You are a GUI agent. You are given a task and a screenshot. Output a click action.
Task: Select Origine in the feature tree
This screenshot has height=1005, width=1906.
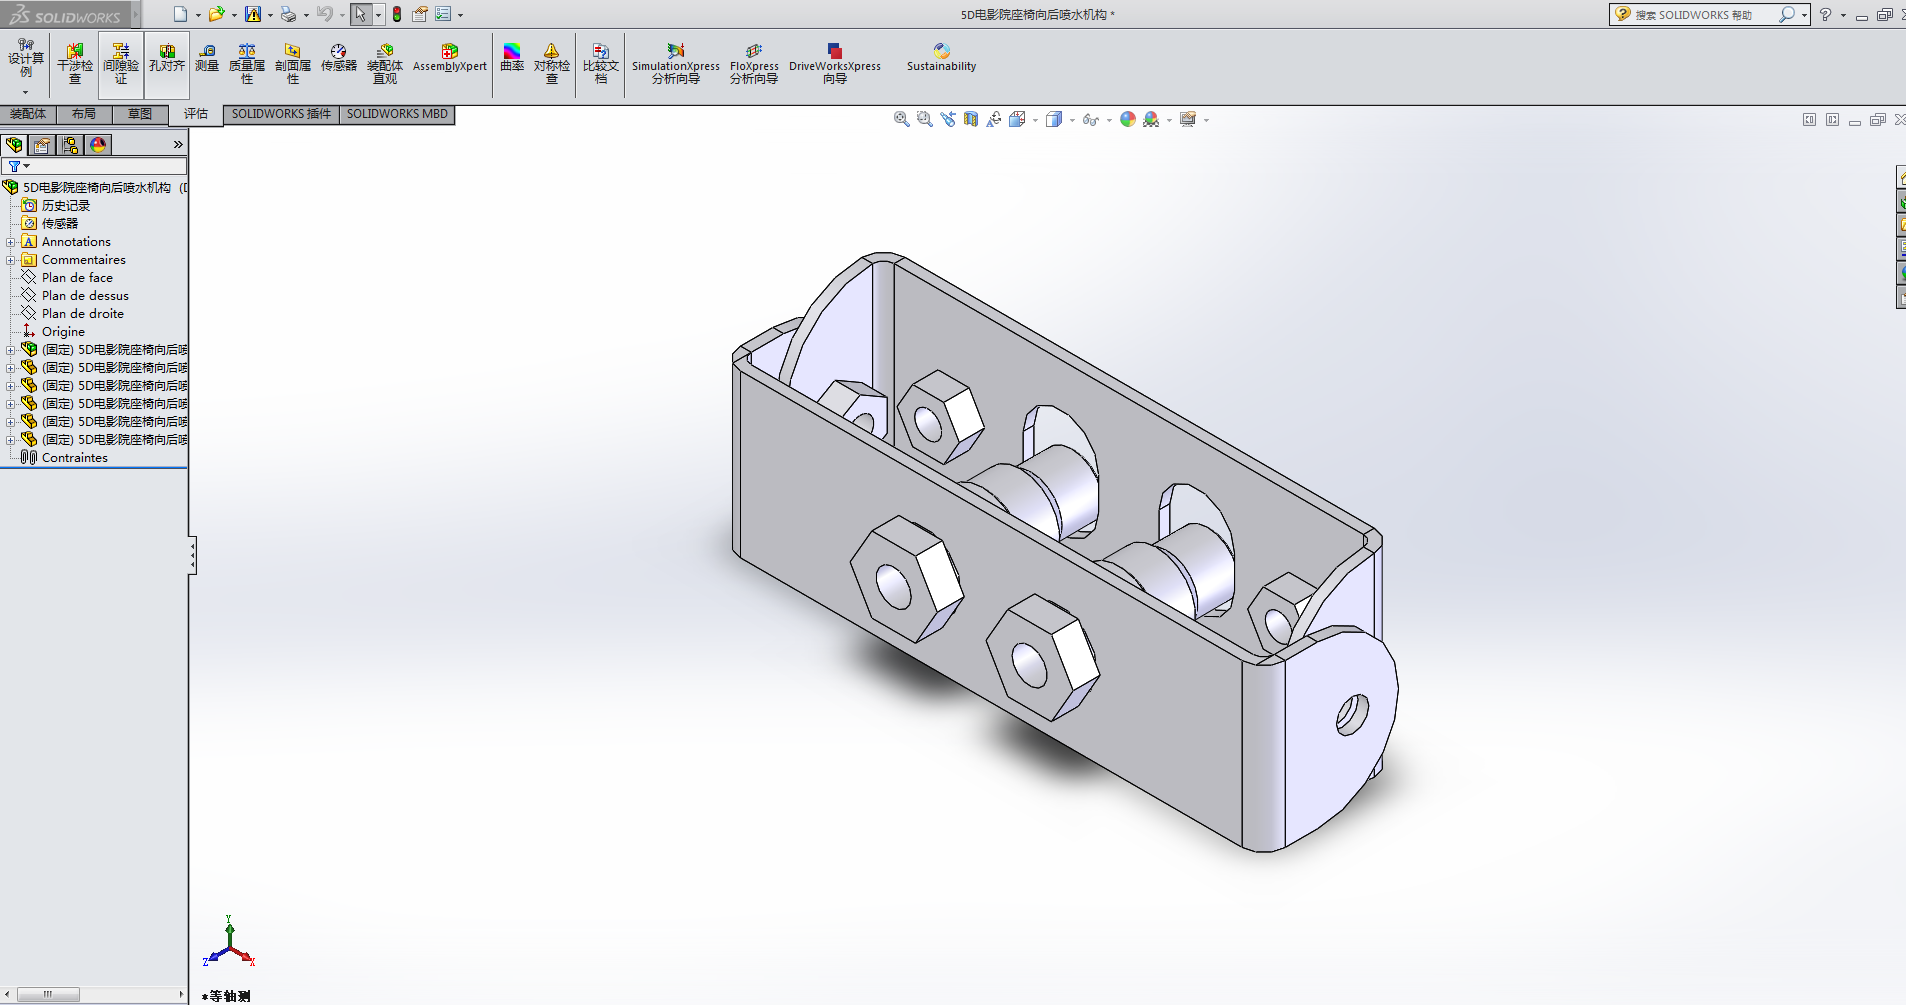point(63,332)
